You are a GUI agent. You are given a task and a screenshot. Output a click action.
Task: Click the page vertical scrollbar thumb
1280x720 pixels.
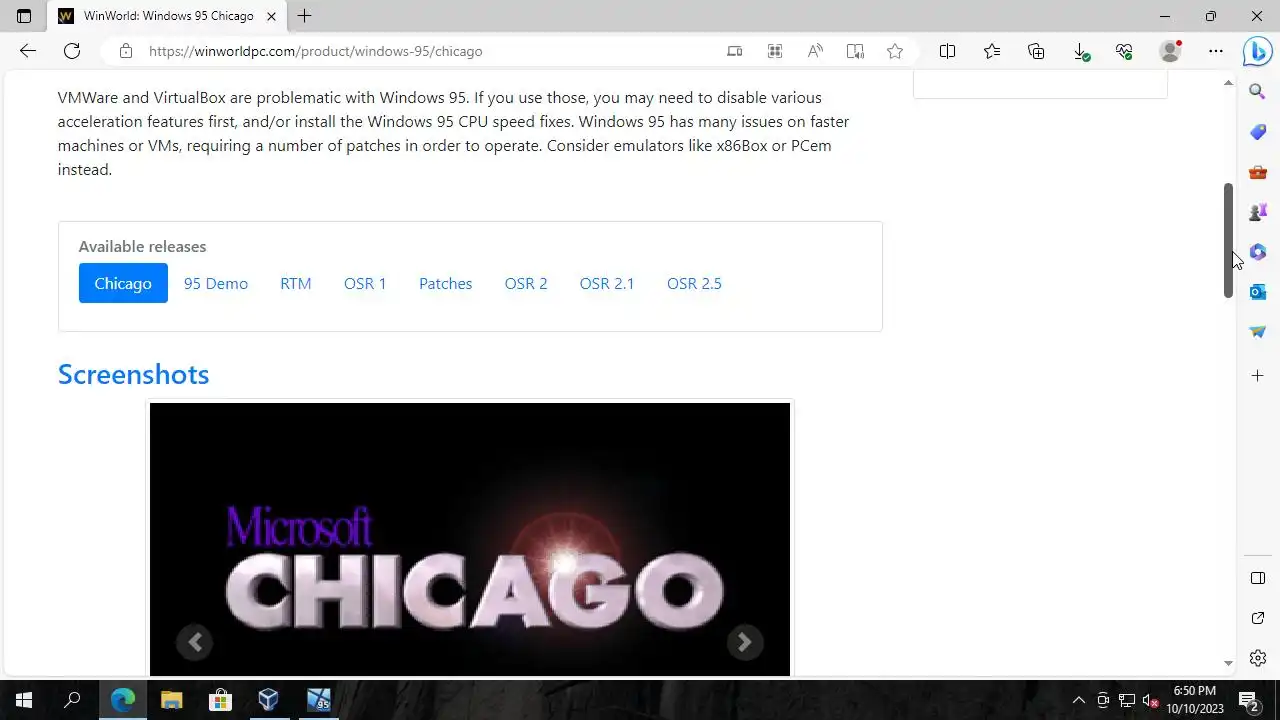pos(1229,240)
